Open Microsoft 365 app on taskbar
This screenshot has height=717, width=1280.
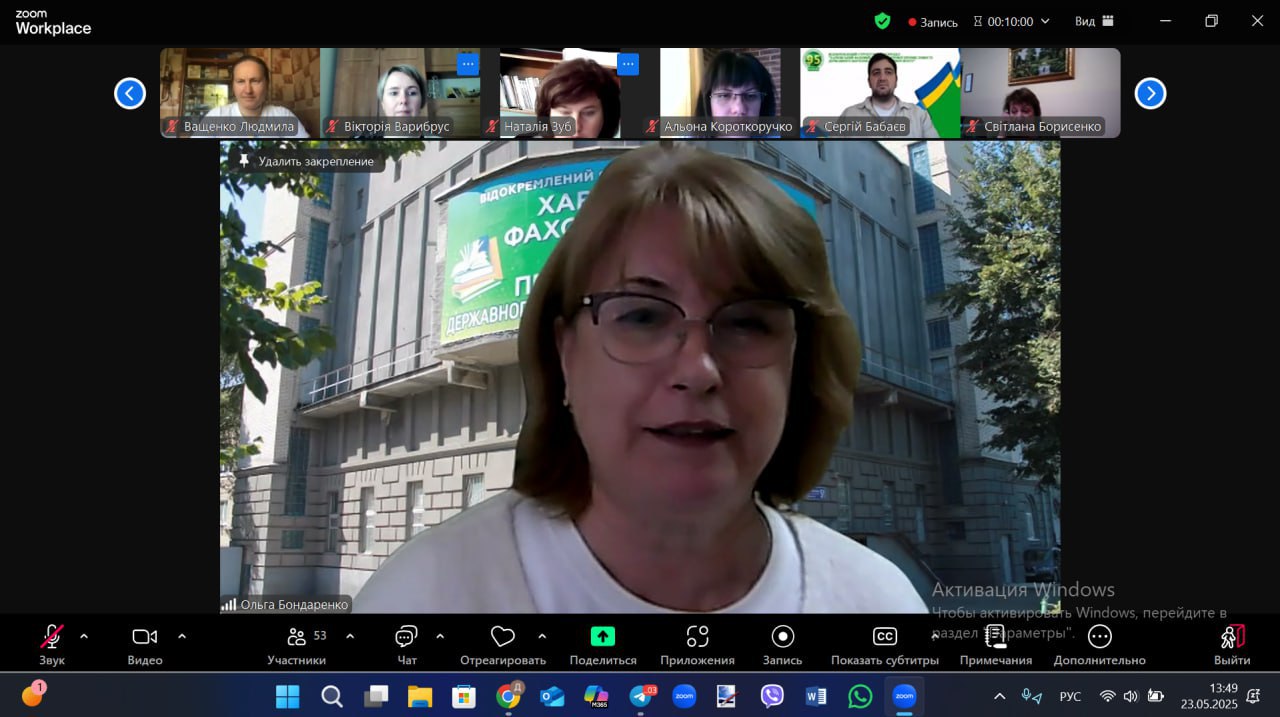pos(596,696)
